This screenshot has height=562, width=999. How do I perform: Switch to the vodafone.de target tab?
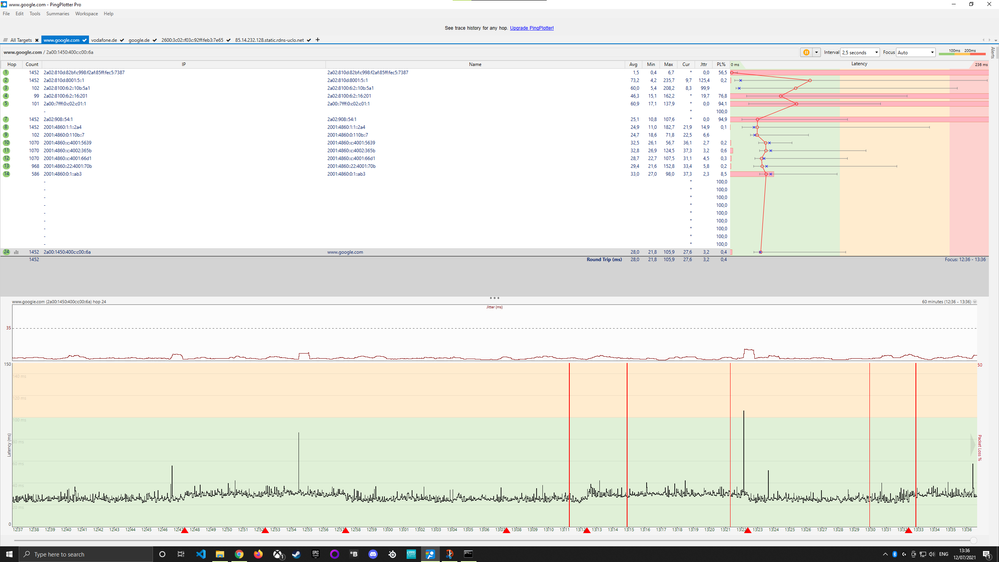pos(106,40)
